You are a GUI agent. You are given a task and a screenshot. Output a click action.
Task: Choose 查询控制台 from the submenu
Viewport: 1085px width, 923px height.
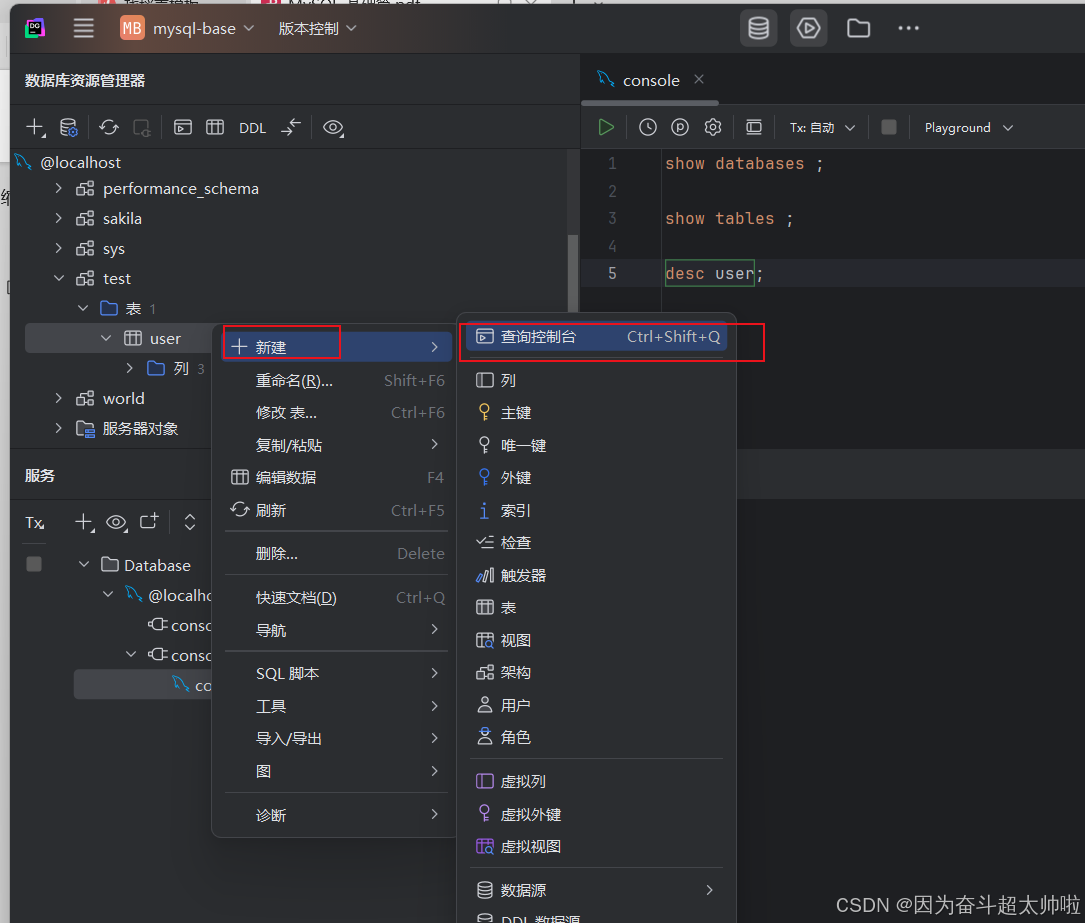click(x=597, y=337)
